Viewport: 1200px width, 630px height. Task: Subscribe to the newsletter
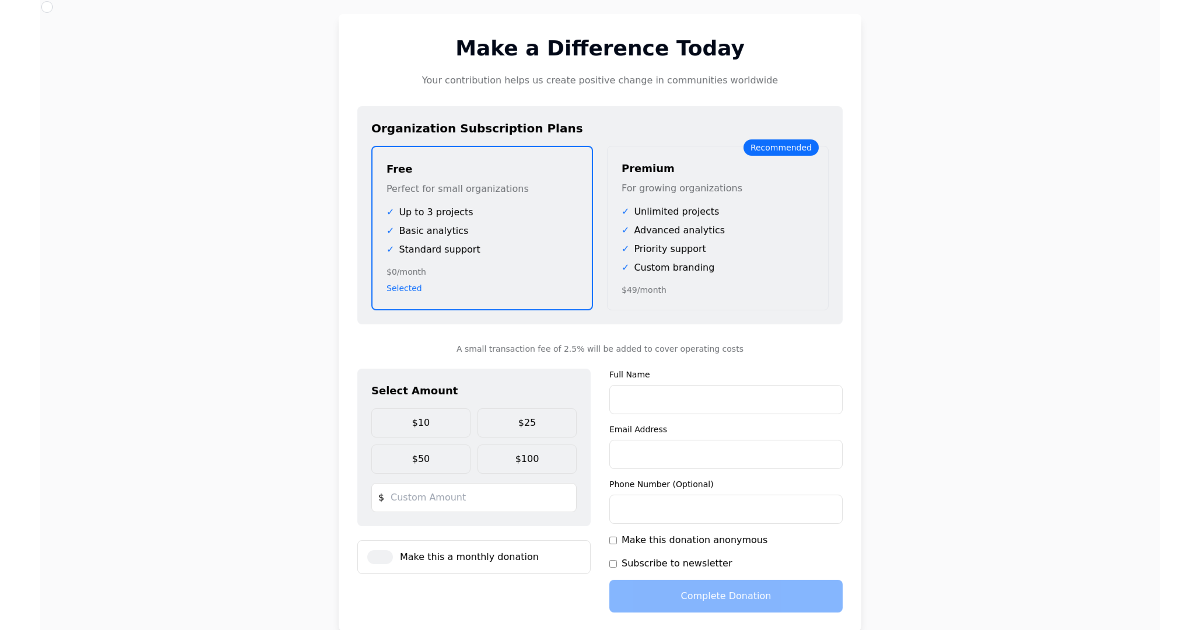point(612,563)
